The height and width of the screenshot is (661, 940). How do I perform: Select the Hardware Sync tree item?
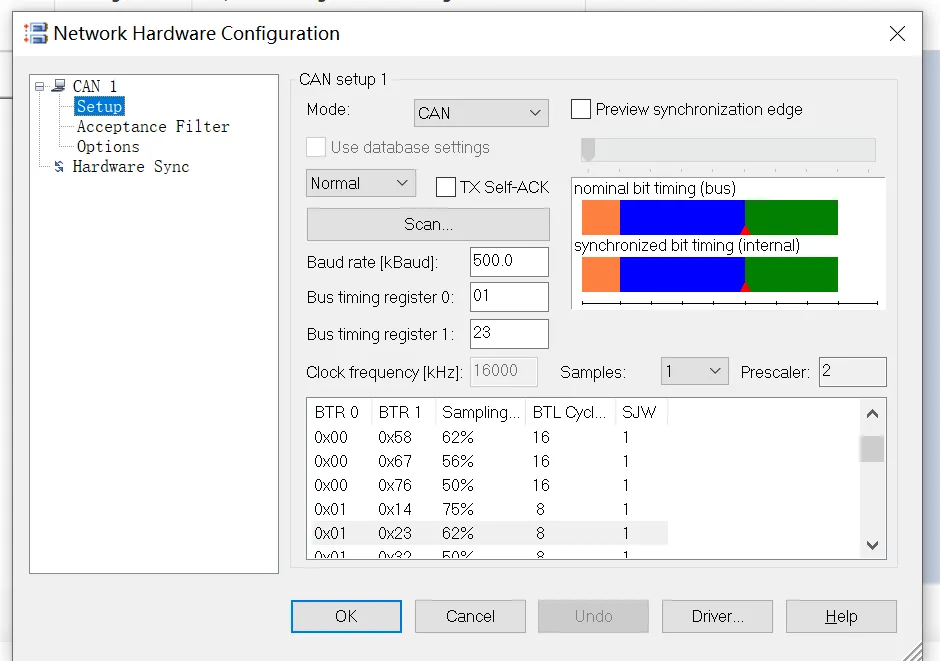[x=131, y=167]
